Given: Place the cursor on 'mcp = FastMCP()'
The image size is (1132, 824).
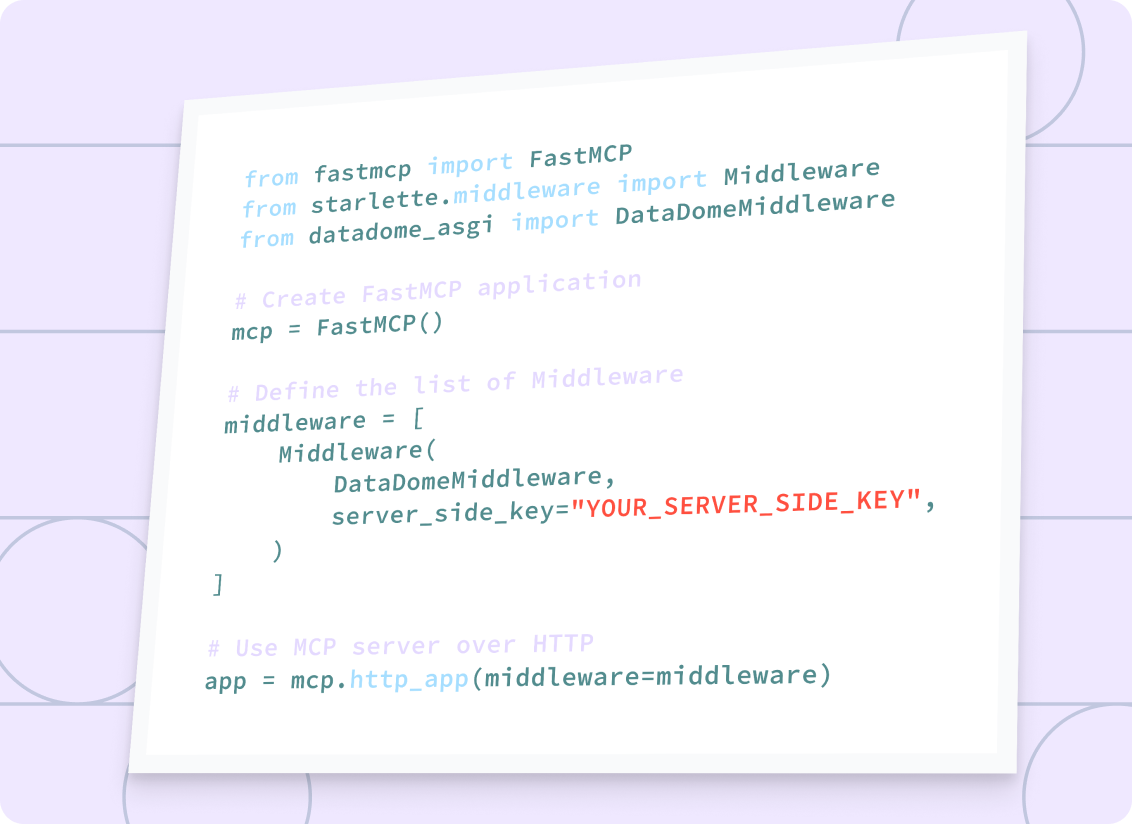Looking at the screenshot, I should click(x=336, y=327).
